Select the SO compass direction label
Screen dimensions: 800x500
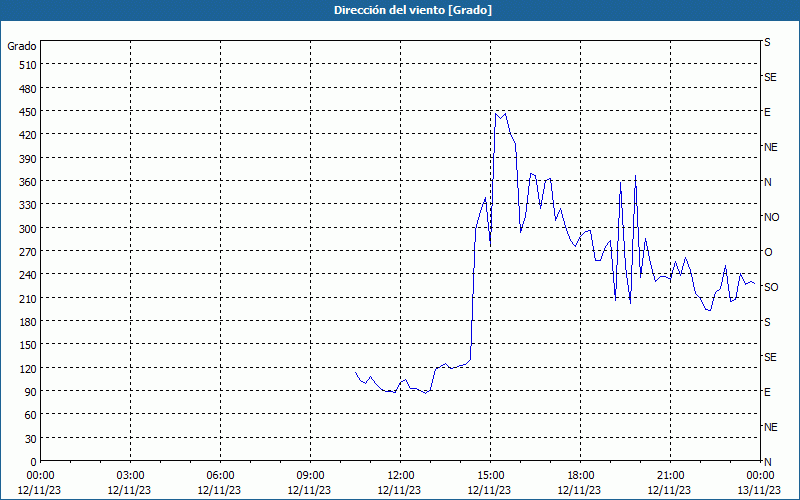771,287
